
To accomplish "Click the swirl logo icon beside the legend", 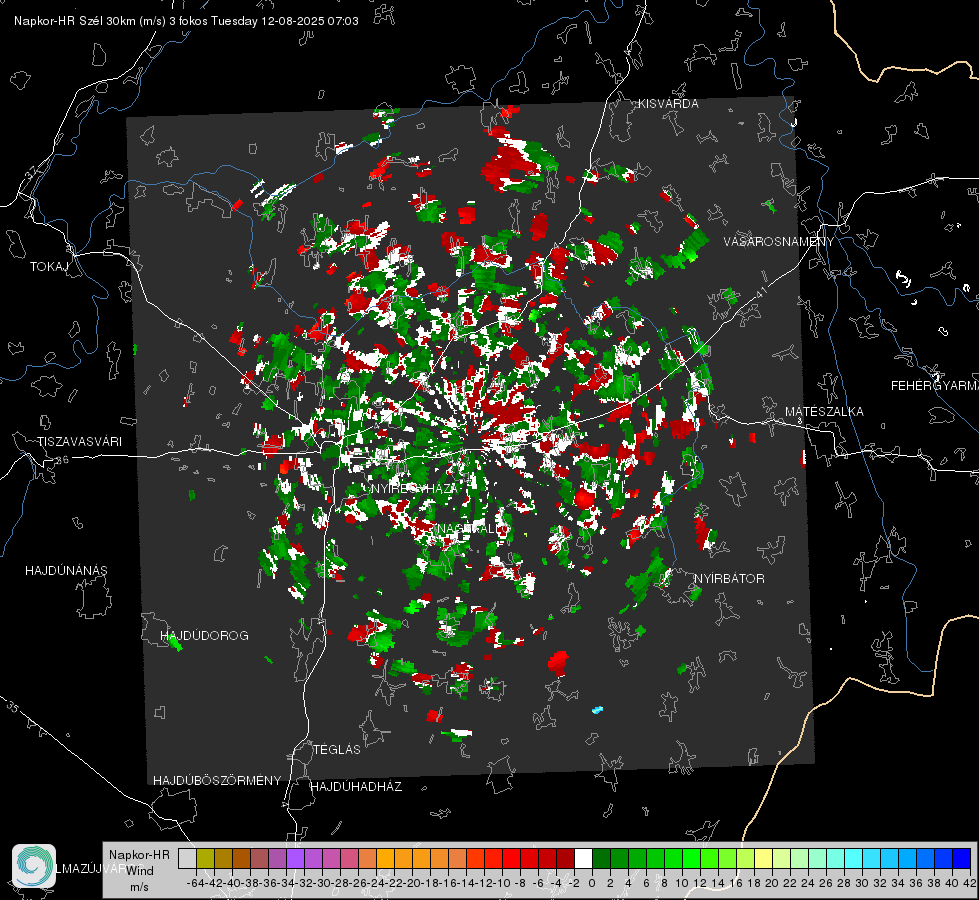I will 34,866.
